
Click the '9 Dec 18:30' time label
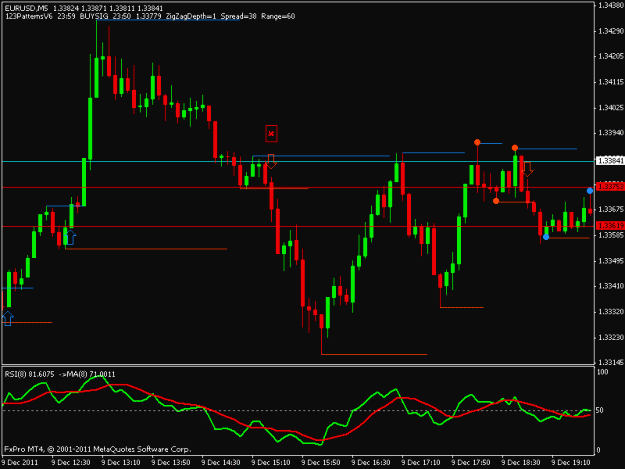pyautogui.click(x=521, y=463)
